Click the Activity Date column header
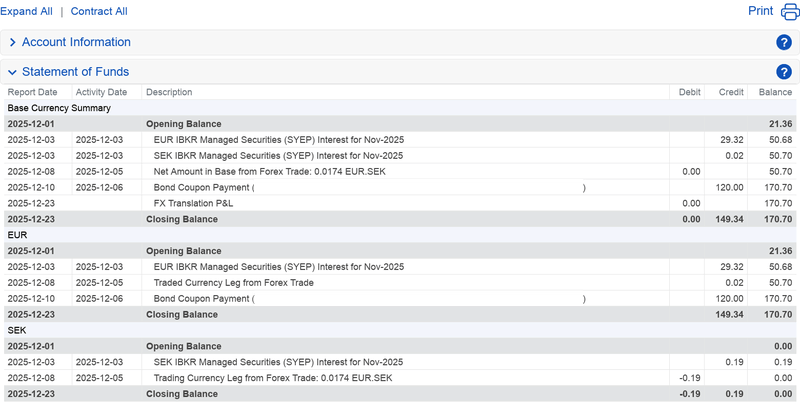This screenshot has width=800, height=417. click(101, 92)
